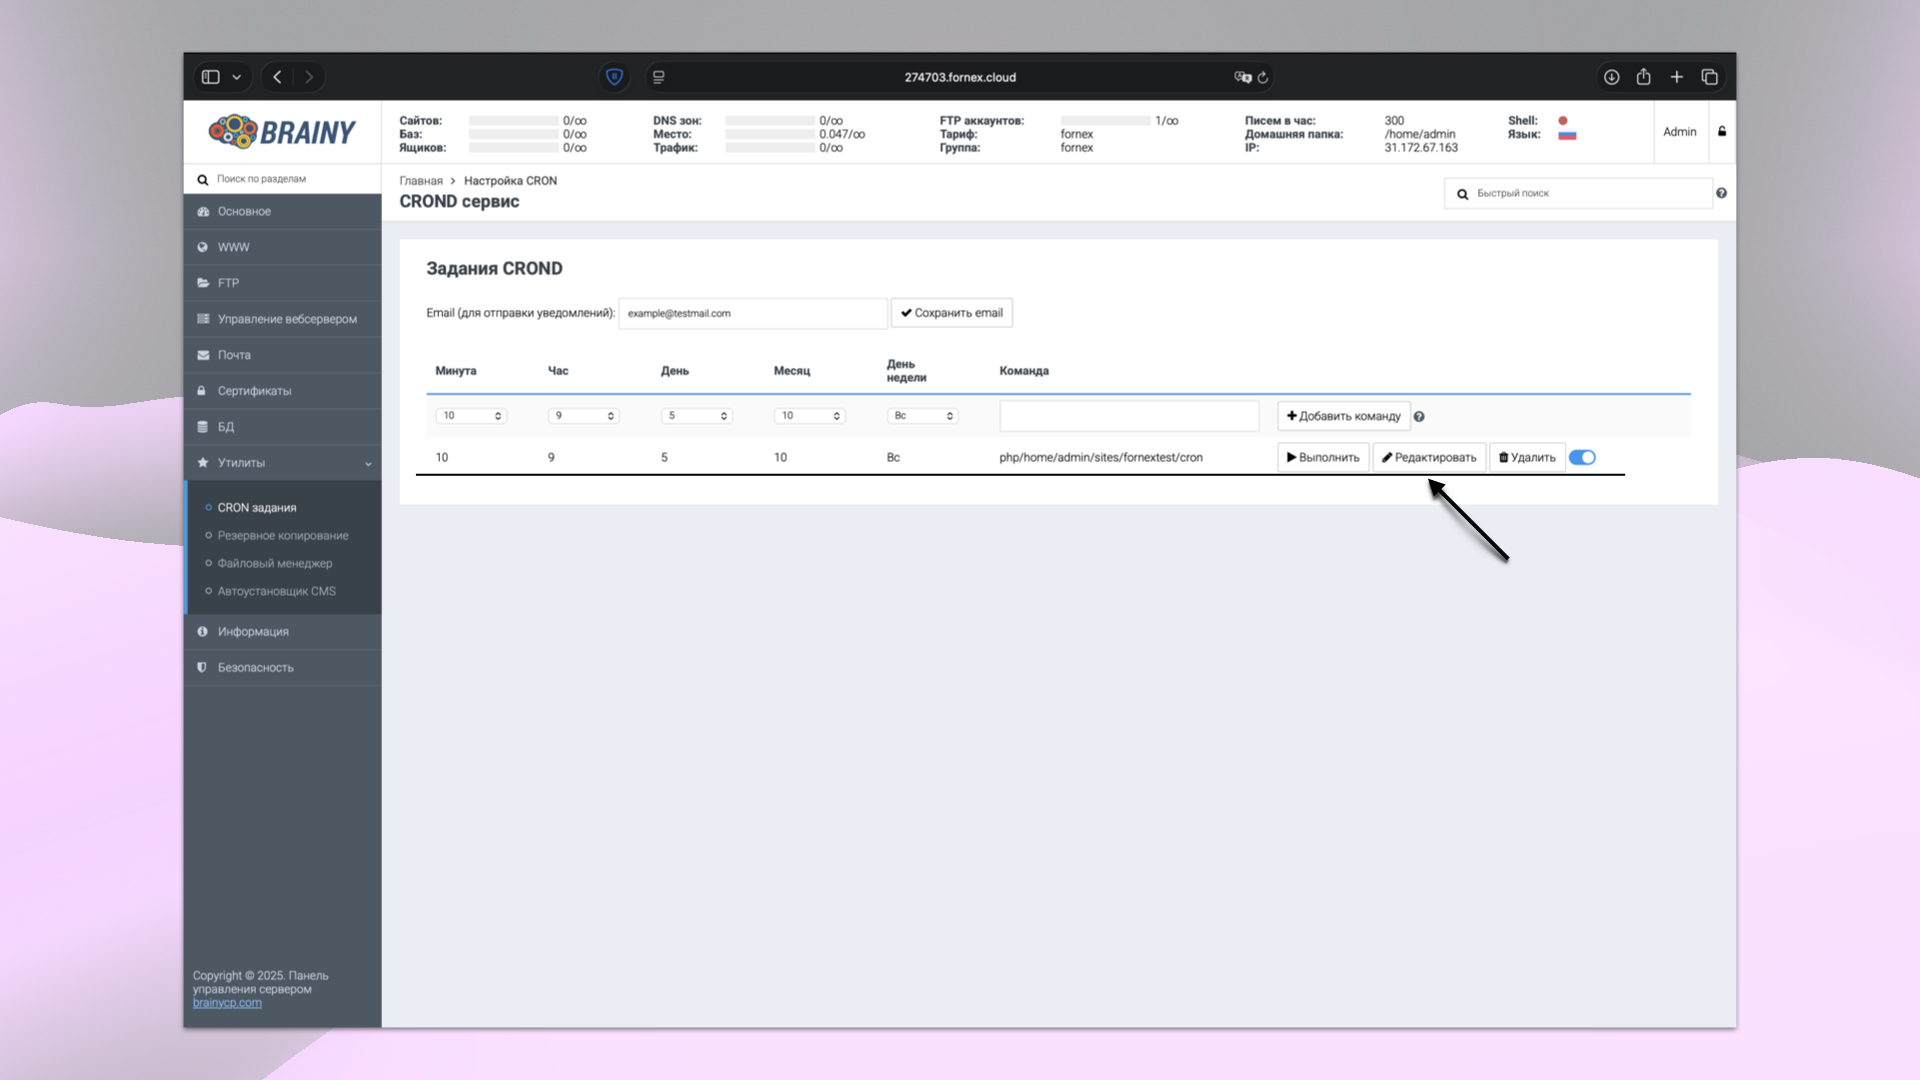Image resolution: width=1920 pixels, height=1080 pixels.
Task: Open the День недели dropdown showing Вс
Action: [922, 416]
